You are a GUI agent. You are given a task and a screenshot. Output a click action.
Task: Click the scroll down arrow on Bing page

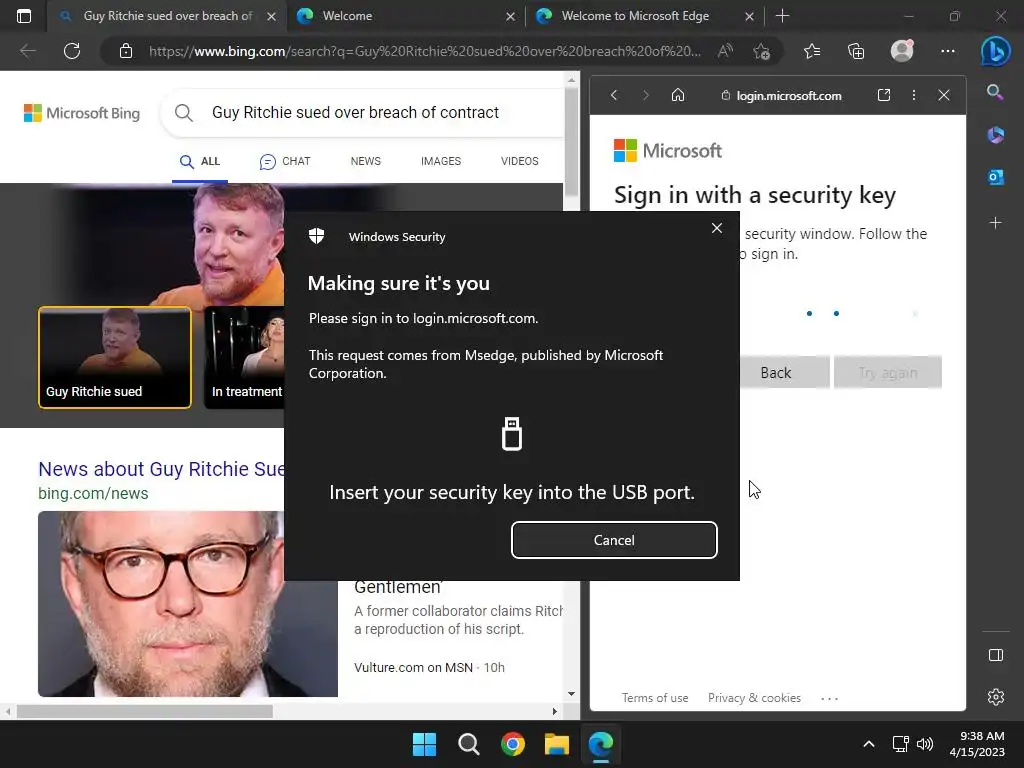click(x=571, y=694)
